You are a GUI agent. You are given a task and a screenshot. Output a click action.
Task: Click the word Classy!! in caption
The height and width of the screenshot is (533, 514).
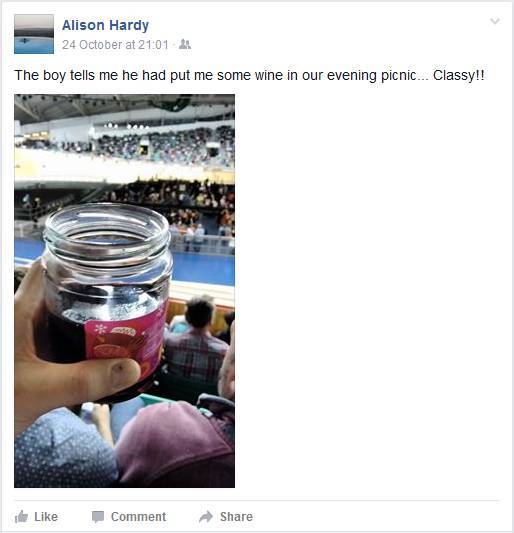click(459, 75)
